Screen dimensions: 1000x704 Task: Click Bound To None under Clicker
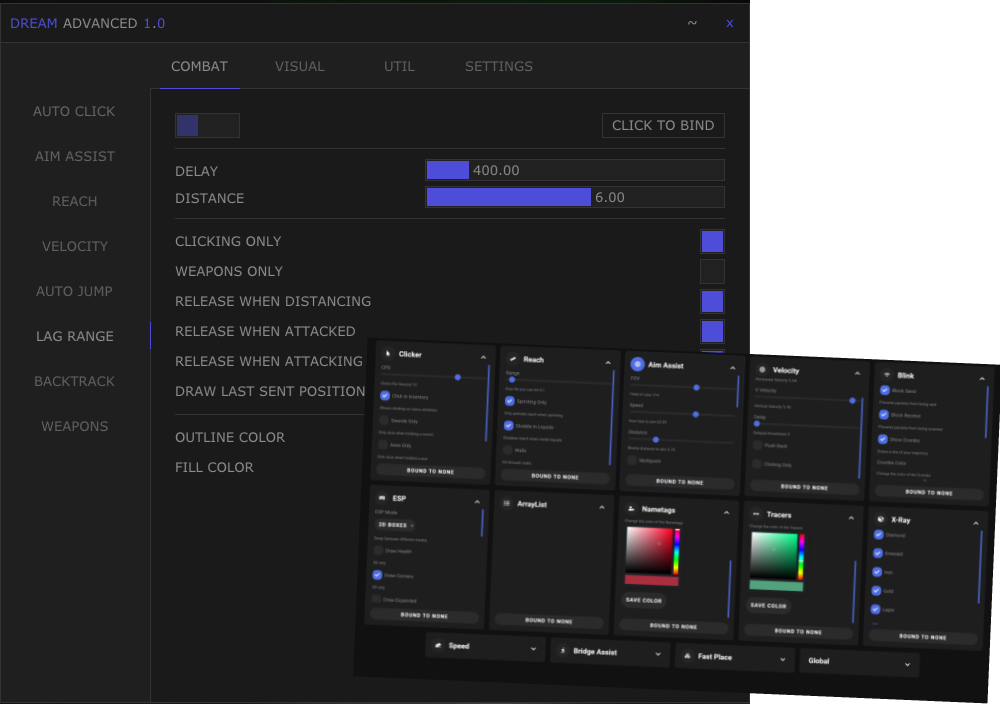[x=430, y=471]
